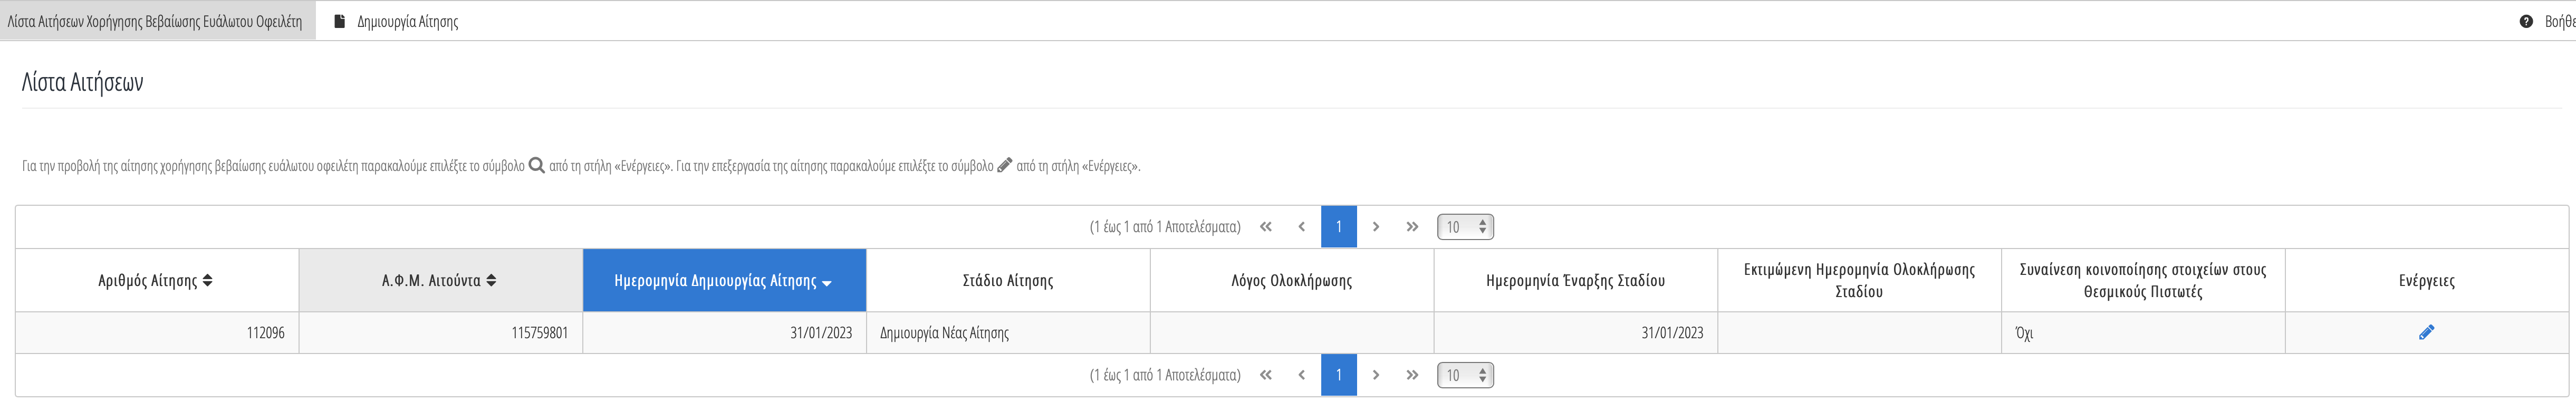Go to last page in bottom paginator
The image size is (2576, 401).
(x=1412, y=375)
